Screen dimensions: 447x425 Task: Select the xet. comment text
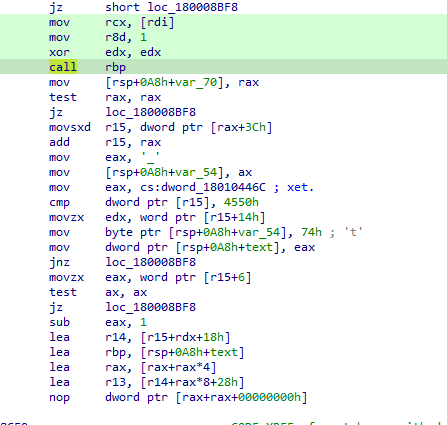pos(301,187)
